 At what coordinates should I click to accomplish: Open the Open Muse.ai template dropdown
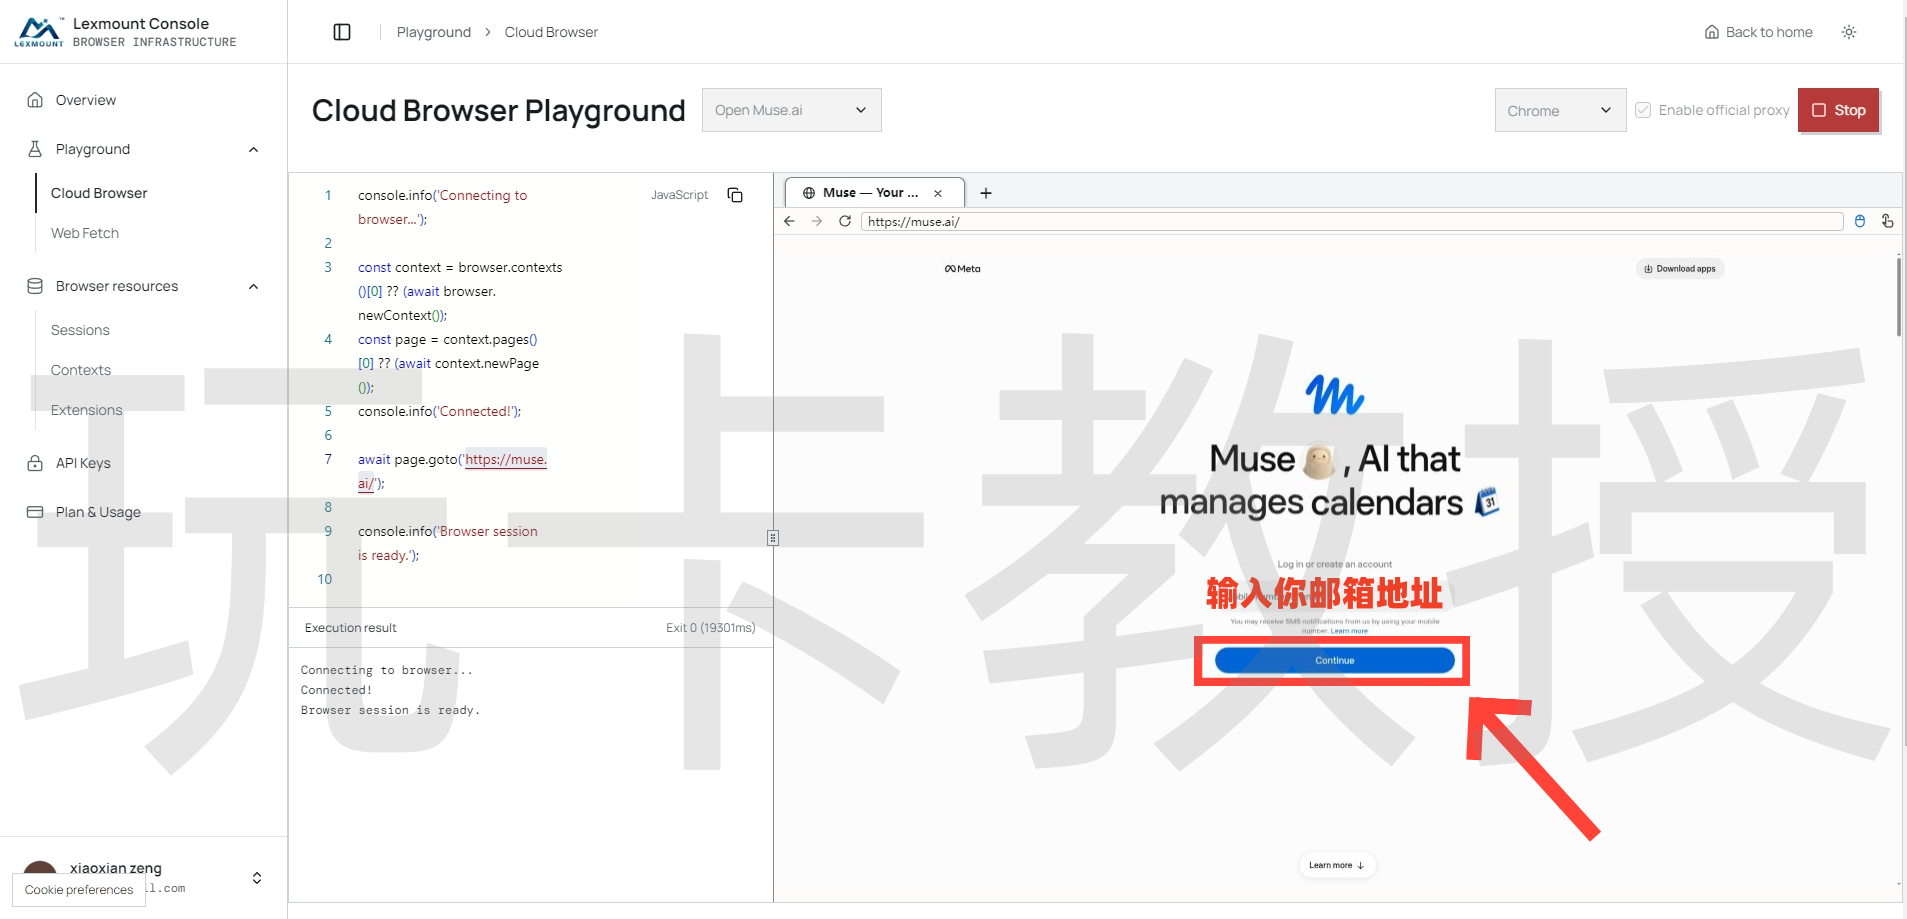(792, 110)
